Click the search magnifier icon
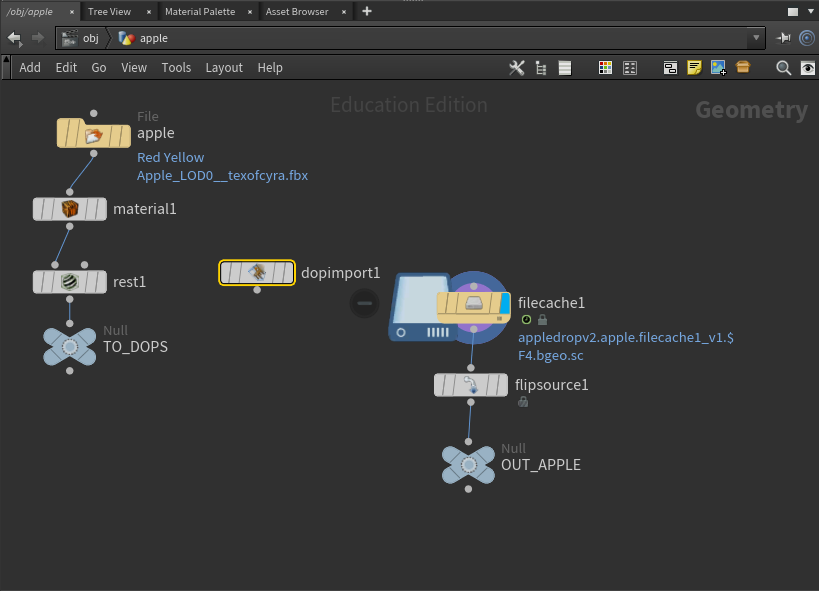 pos(783,68)
